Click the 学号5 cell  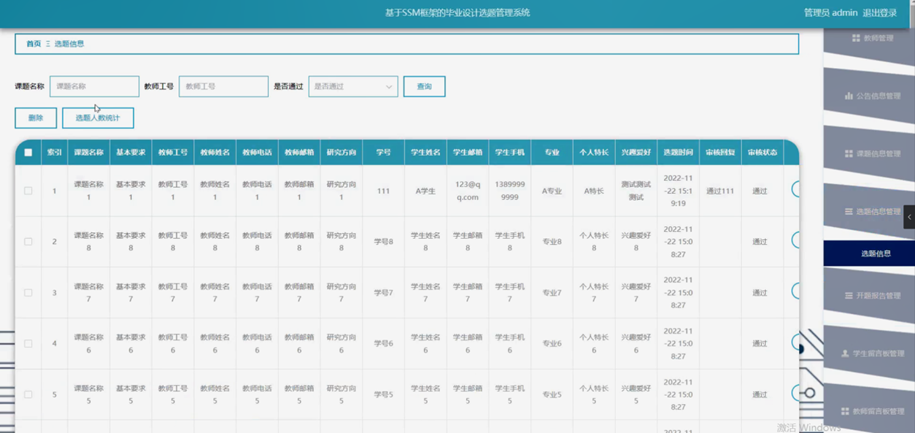click(x=383, y=394)
